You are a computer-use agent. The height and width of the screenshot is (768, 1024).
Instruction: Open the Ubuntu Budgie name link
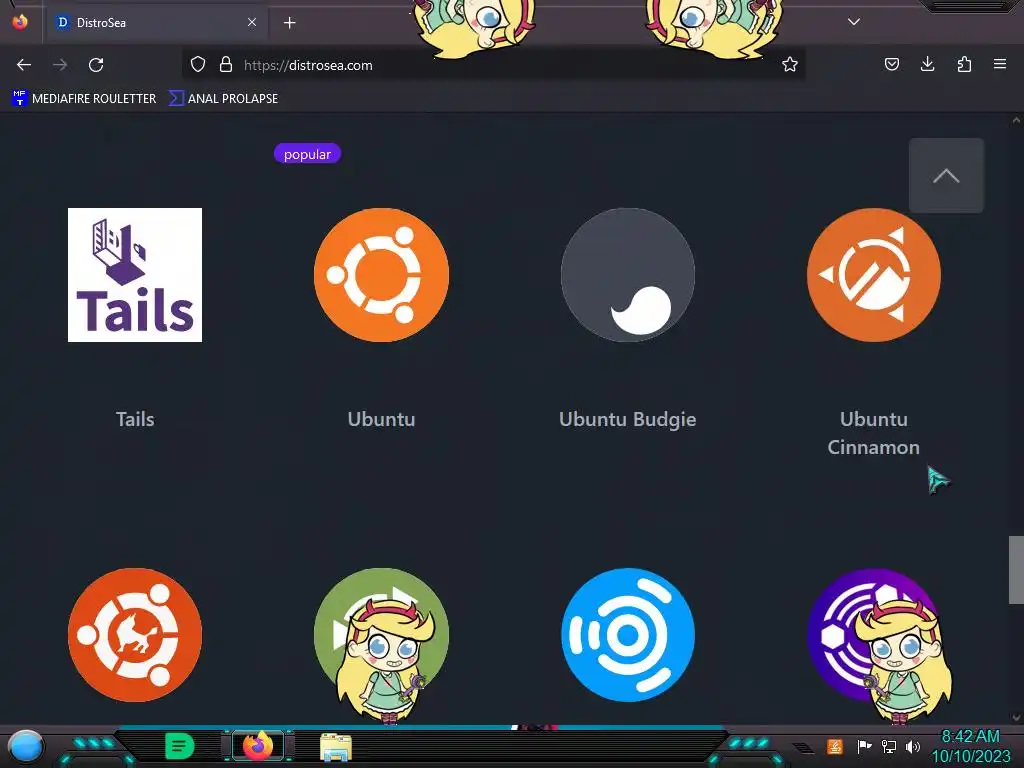click(628, 419)
